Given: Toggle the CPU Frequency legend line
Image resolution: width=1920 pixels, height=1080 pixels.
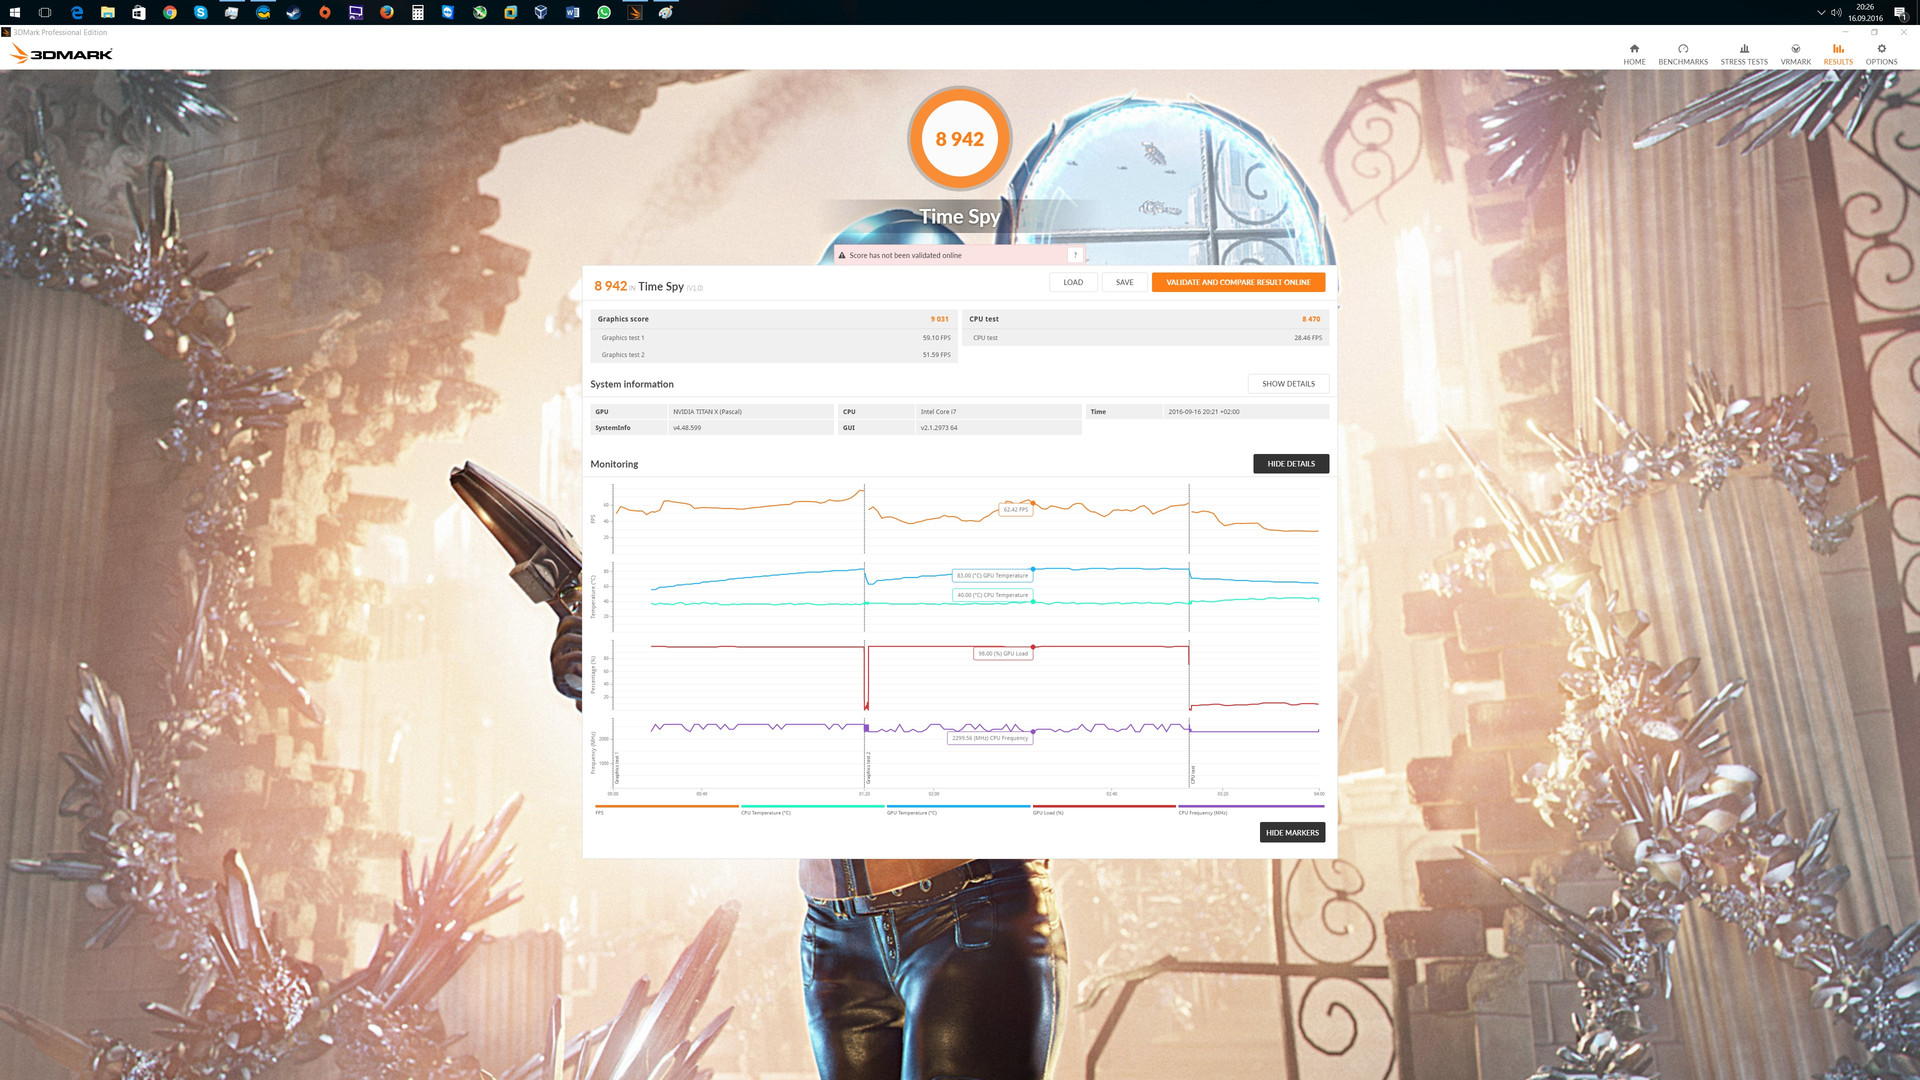Looking at the screenshot, I should pyautogui.click(x=1251, y=809).
